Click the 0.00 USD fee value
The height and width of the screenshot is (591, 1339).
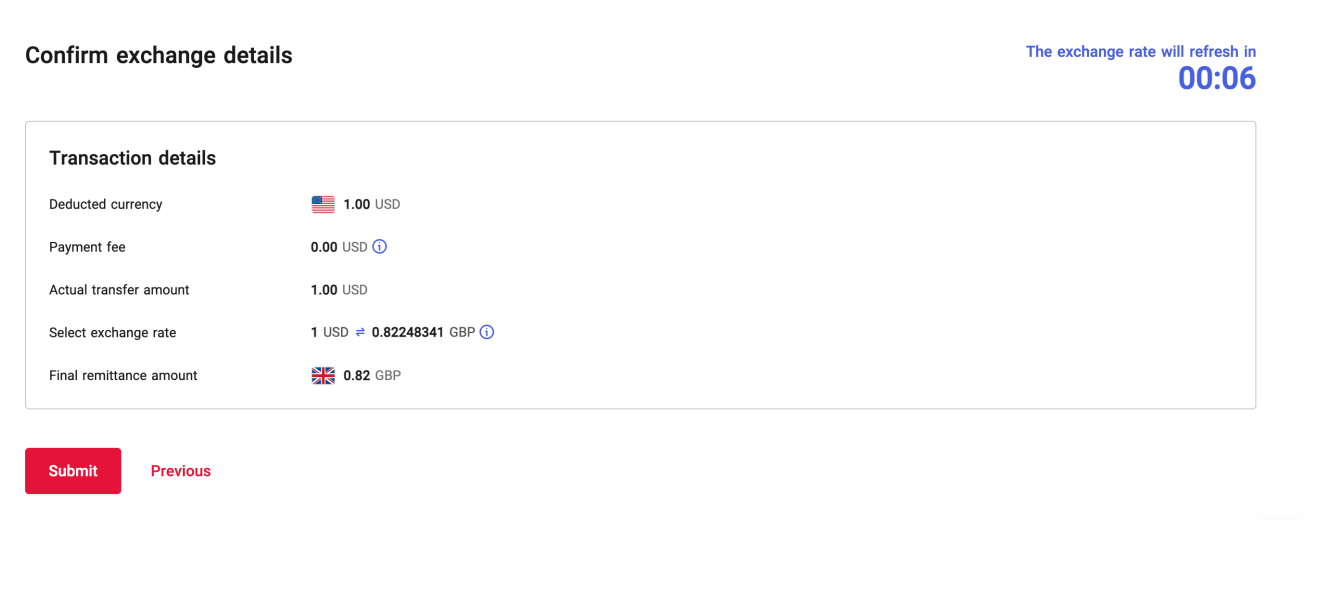tap(338, 247)
